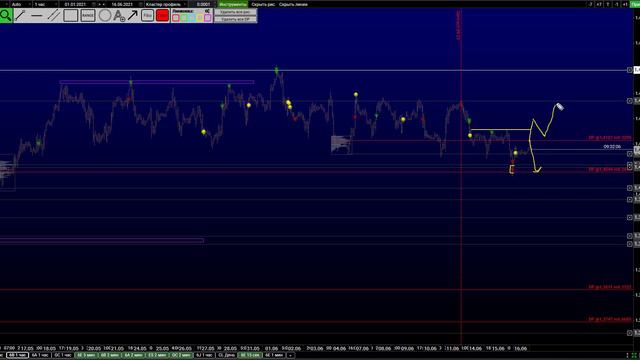Switch to the 6E 5 мин tab
Image resolution: width=640 pixels, height=360 pixels.
click(86, 355)
